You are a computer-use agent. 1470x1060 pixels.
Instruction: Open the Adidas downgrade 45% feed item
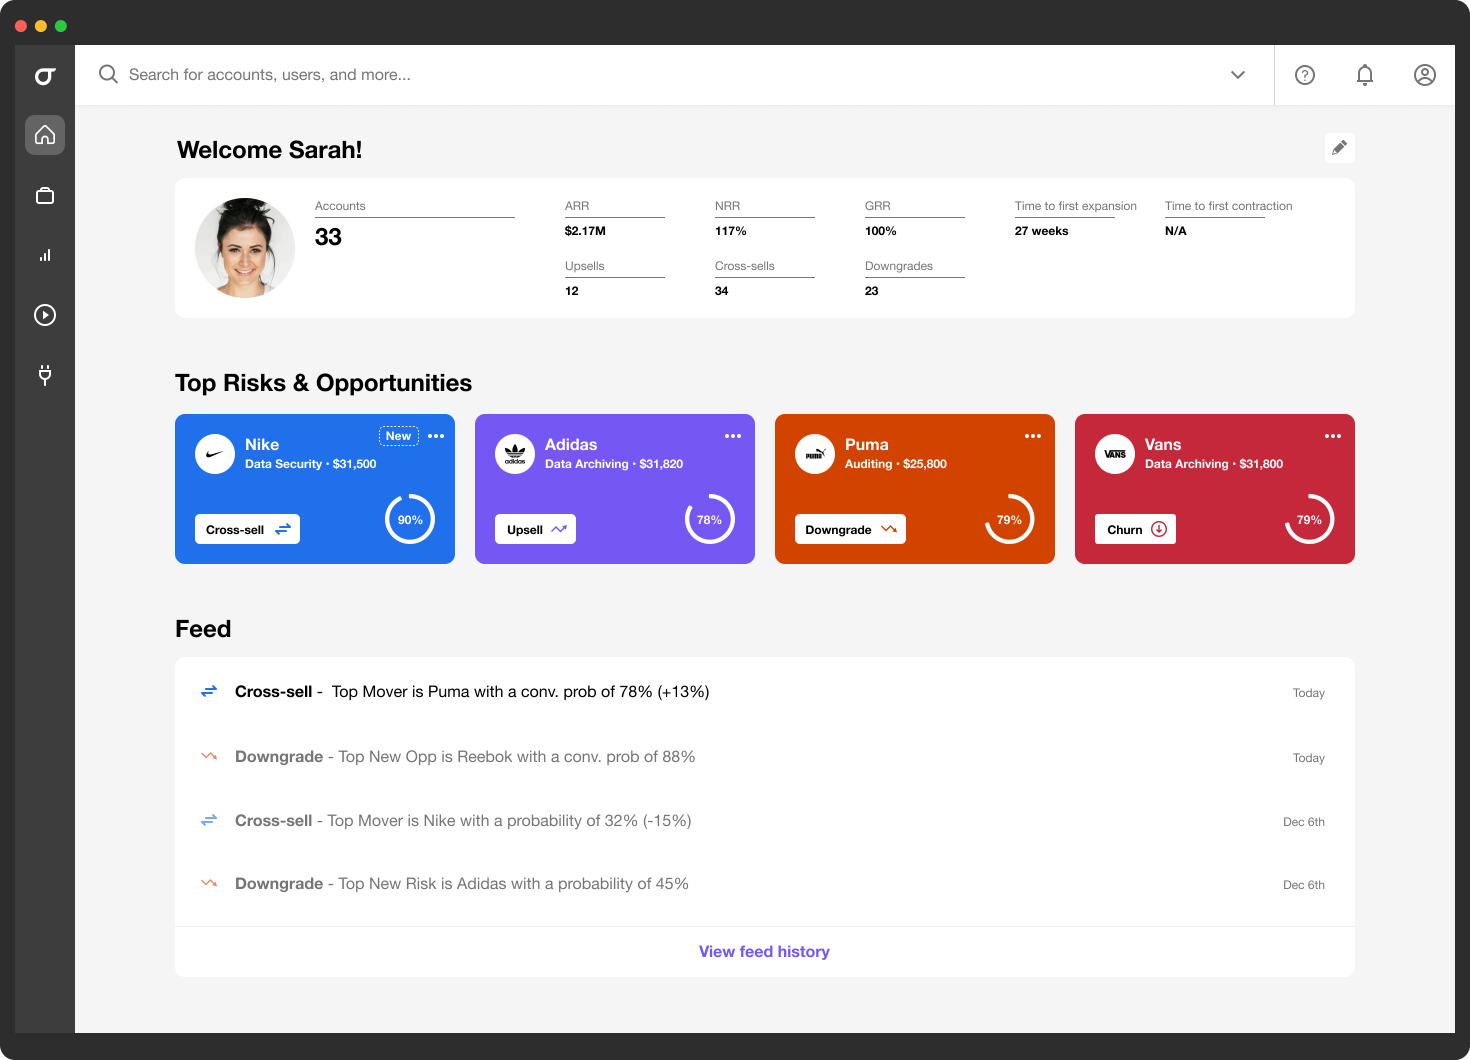pyautogui.click(x=765, y=884)
